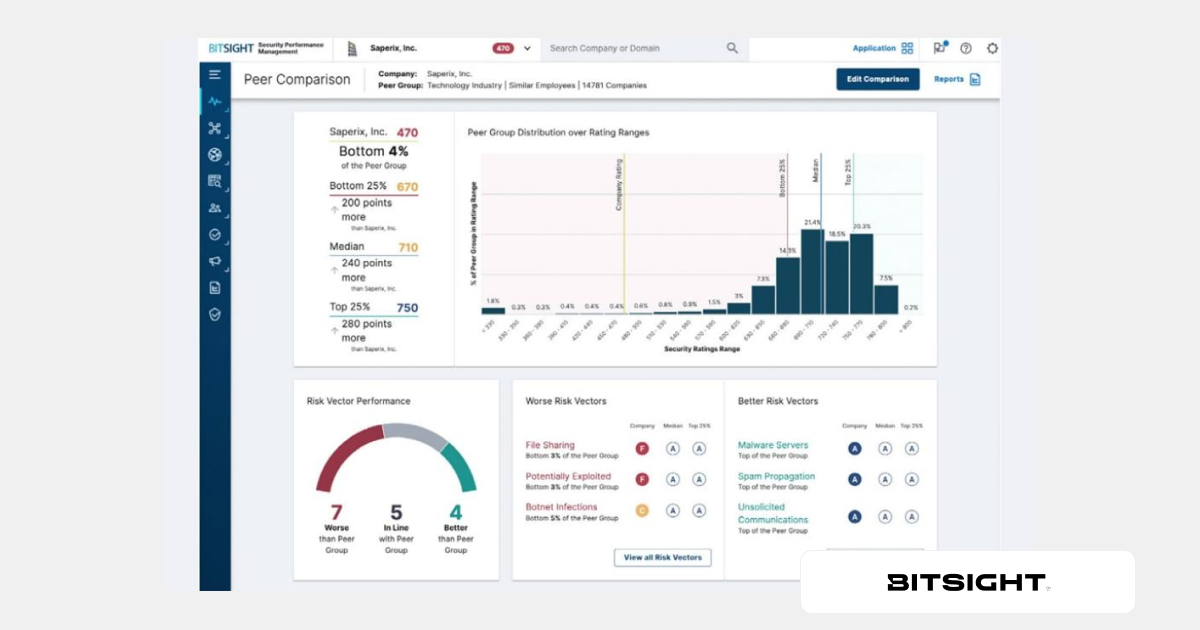Click File Sharing company grade F badge
The height and width of the screenshot is (630, 1200).
point(642,449)
